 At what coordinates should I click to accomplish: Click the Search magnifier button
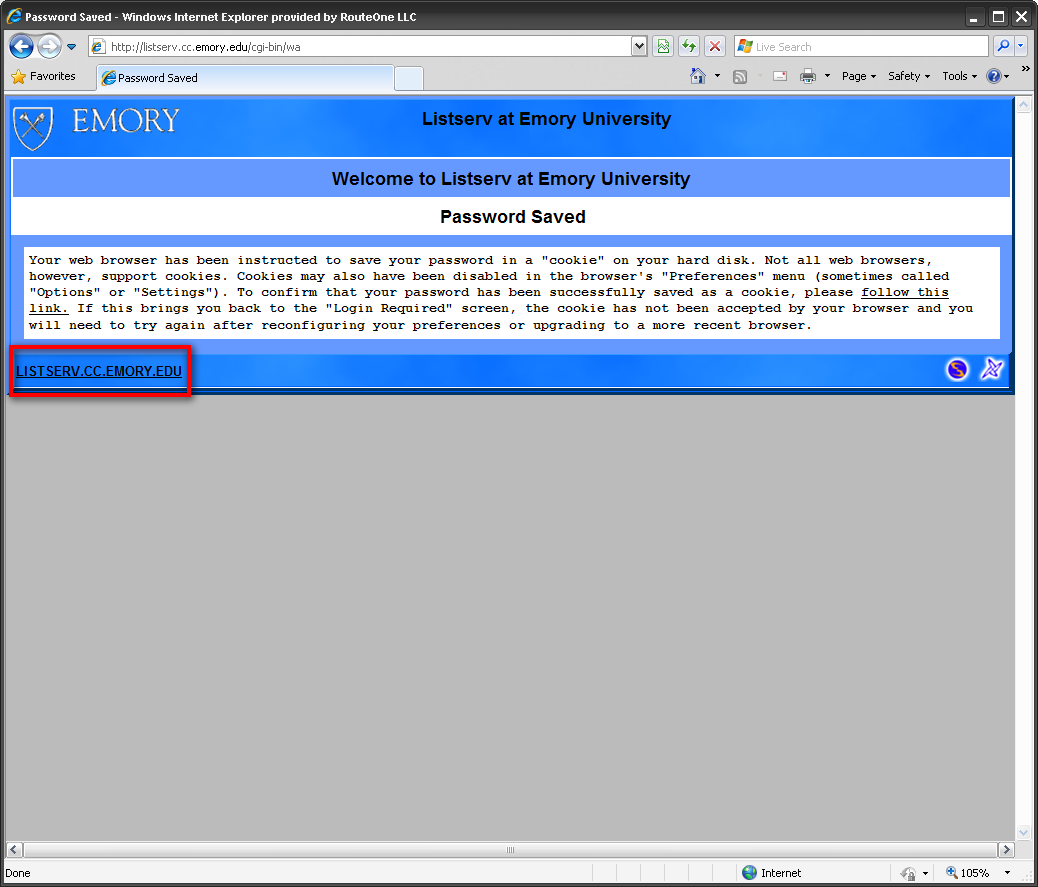(1004, 46)
